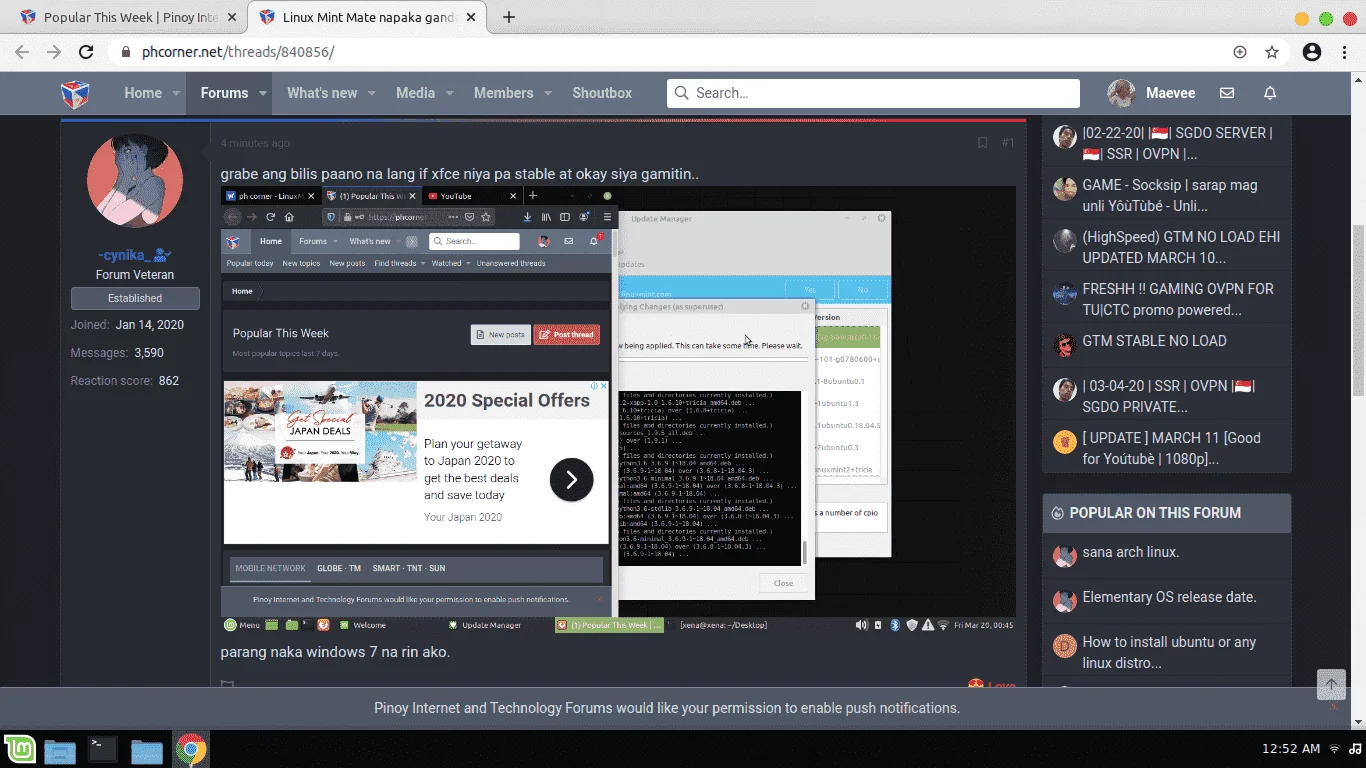Go back with the browser back arrow
This screenshot has width=1366, height=768.
tap(22, 52)
